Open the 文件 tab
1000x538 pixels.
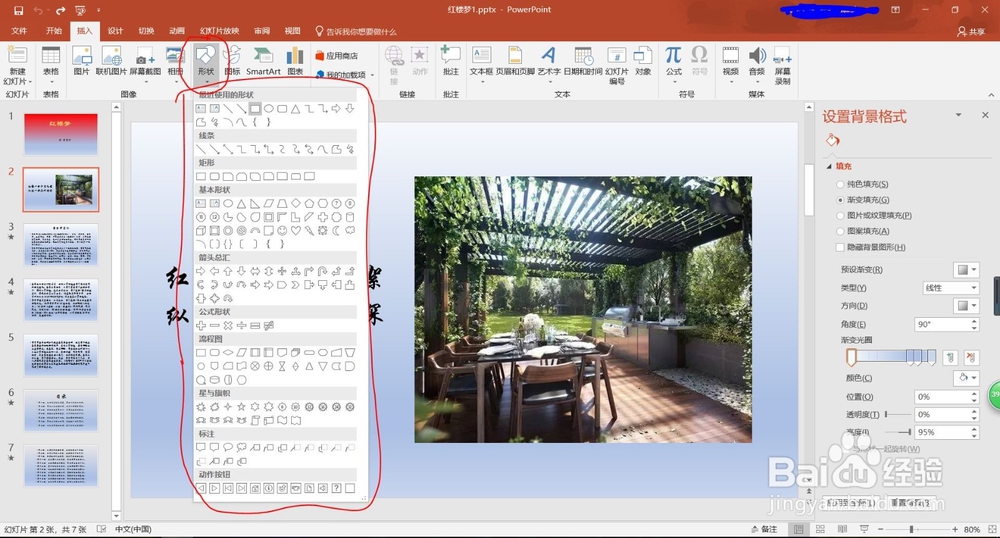pyautogui.click(x=19, y=31)
